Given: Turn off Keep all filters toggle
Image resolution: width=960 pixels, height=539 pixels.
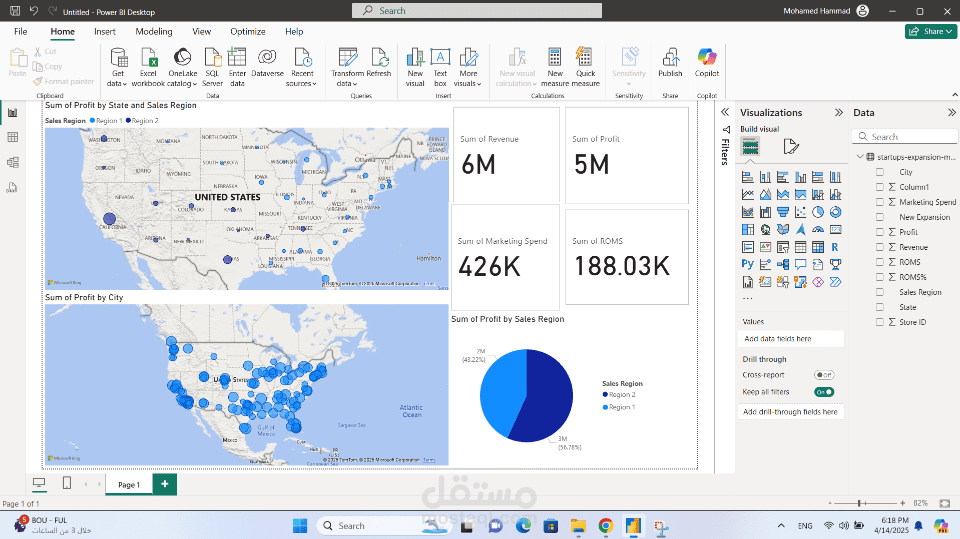Looking at the screenshot, I should click(x=824, y=392).
